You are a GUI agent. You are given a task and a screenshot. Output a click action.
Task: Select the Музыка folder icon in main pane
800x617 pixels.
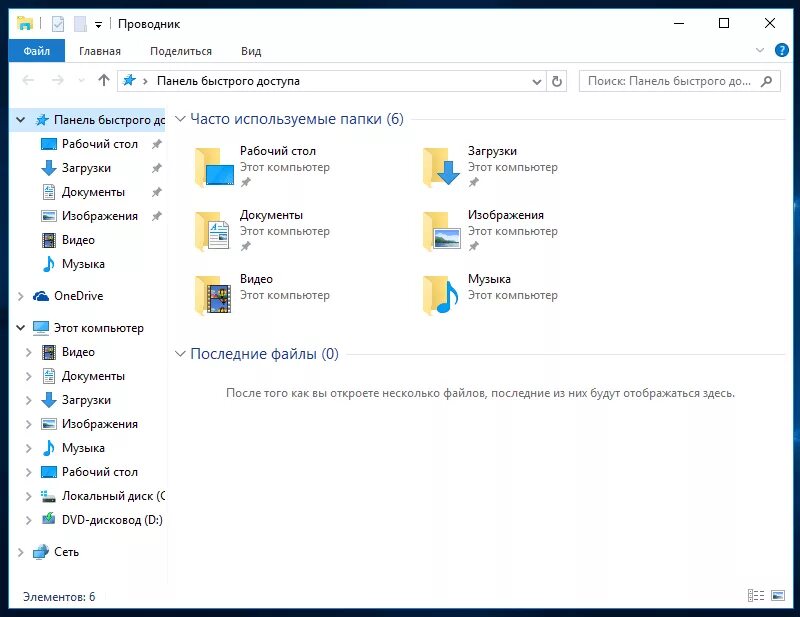(x=442, y=295)
